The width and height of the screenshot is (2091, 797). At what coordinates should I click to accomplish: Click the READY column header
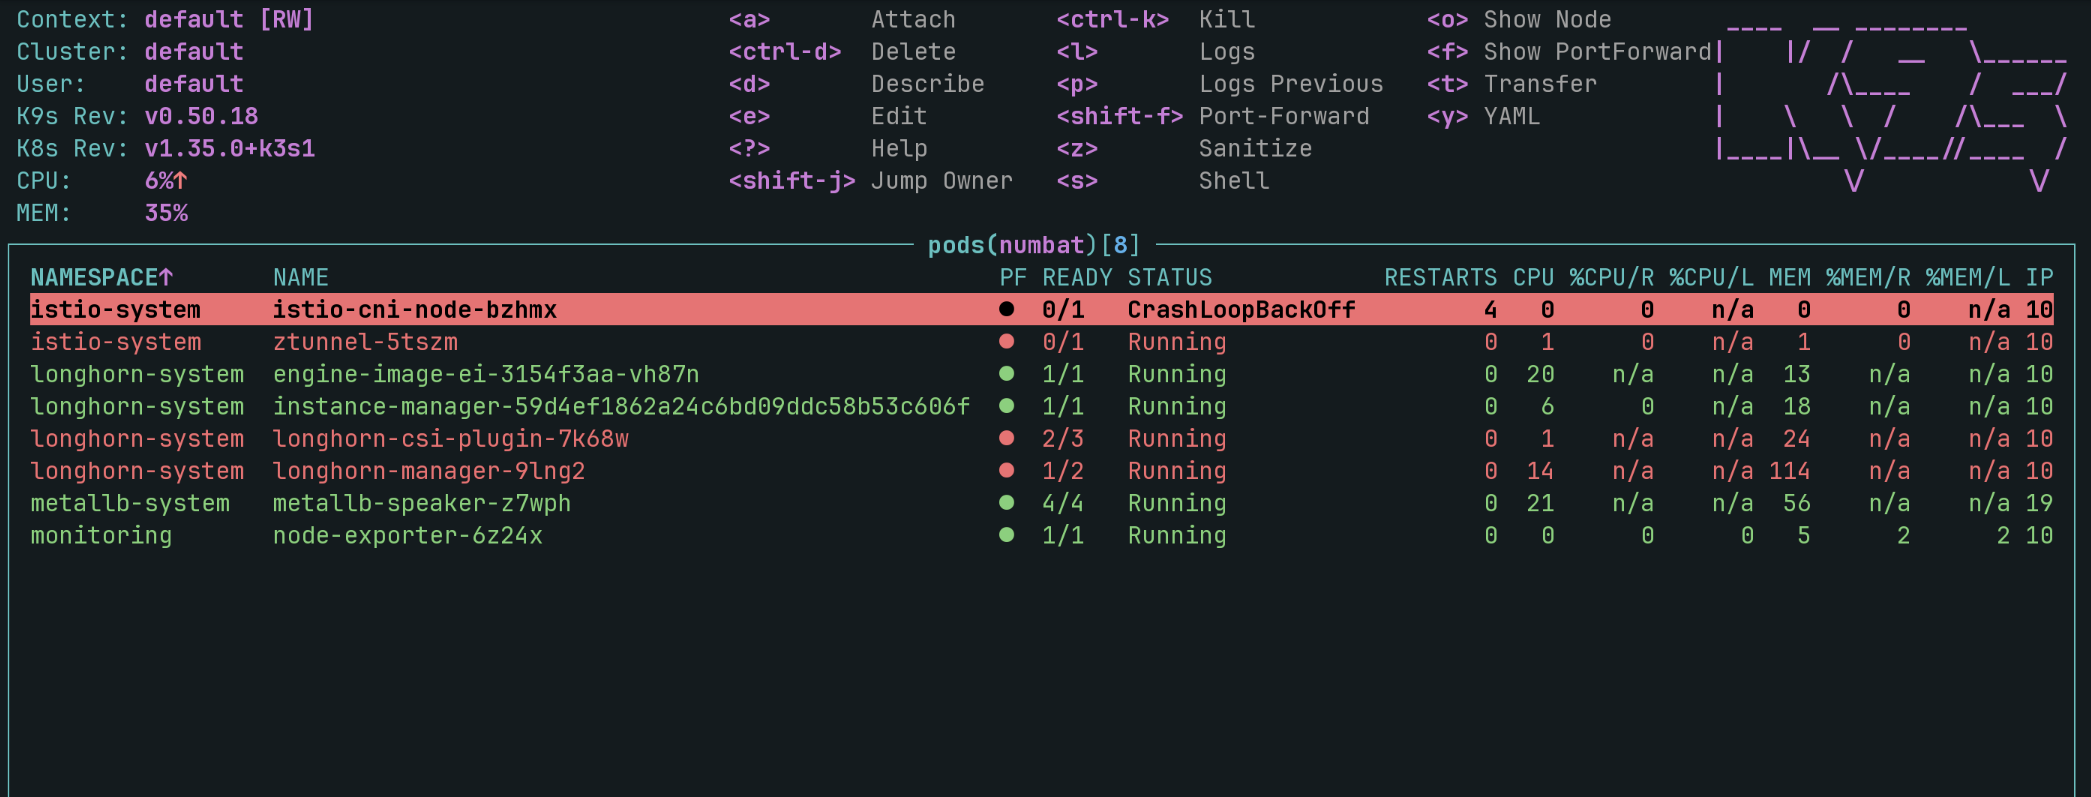coord(1077,277)
